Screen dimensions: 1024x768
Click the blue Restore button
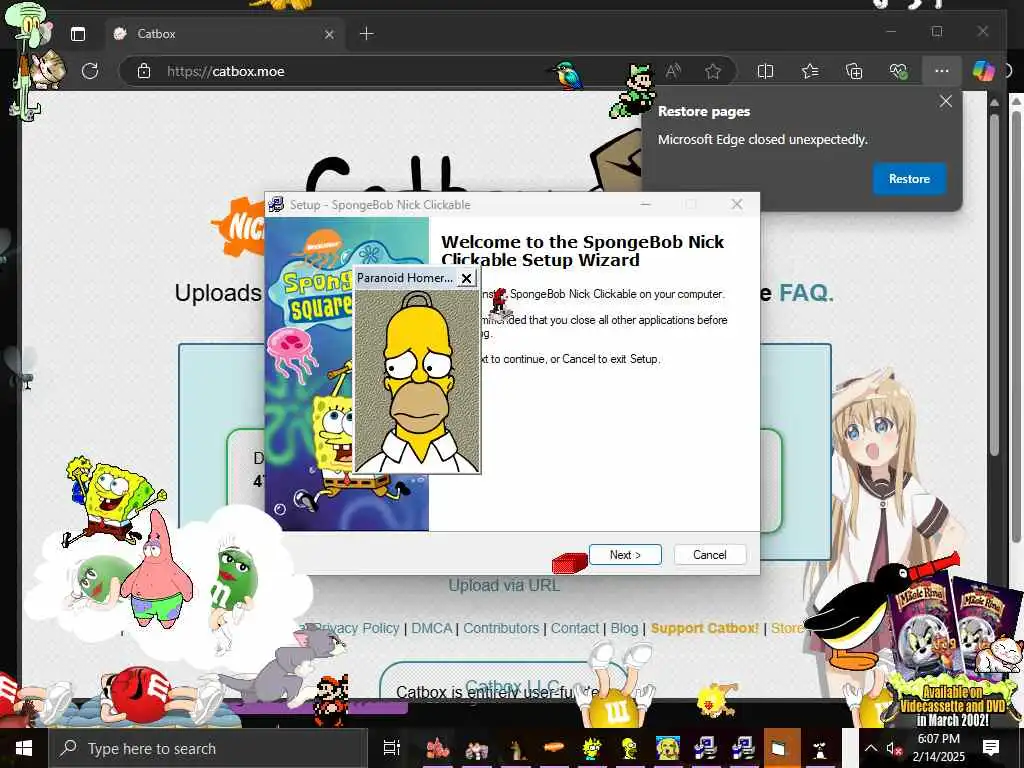click(909, 179)
